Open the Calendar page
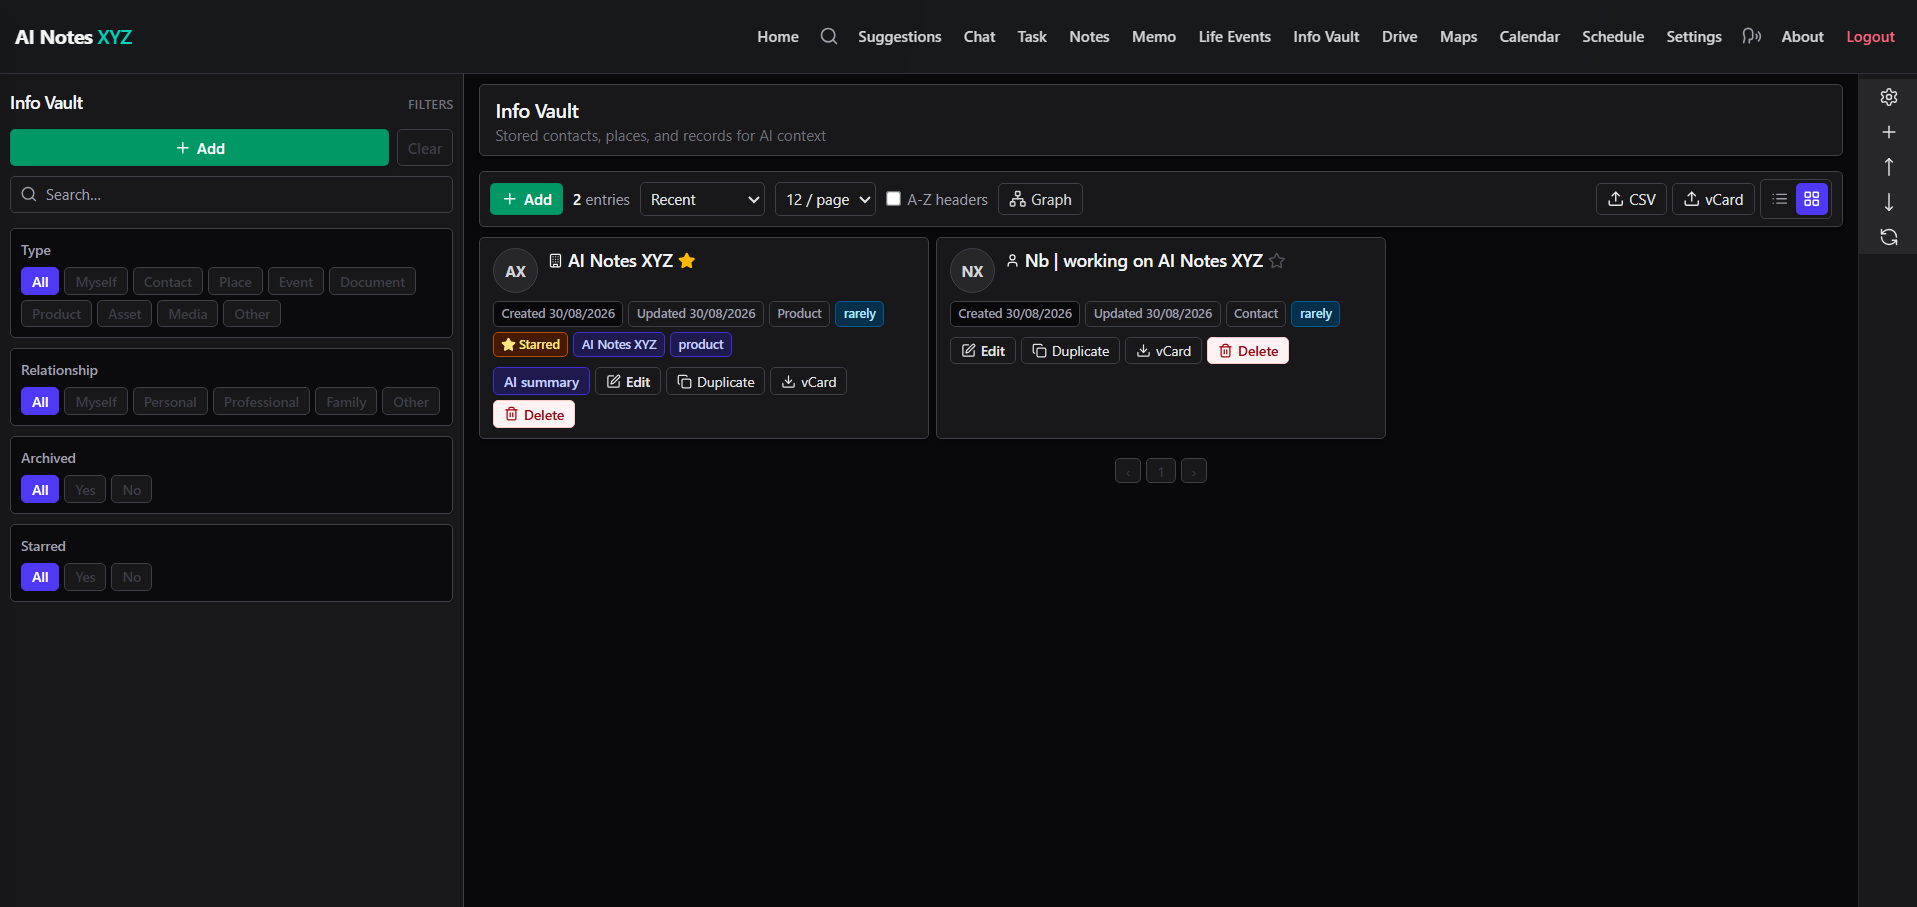Image resolution: width=1917 pixels, height=907 pixels. [1529, 36]
